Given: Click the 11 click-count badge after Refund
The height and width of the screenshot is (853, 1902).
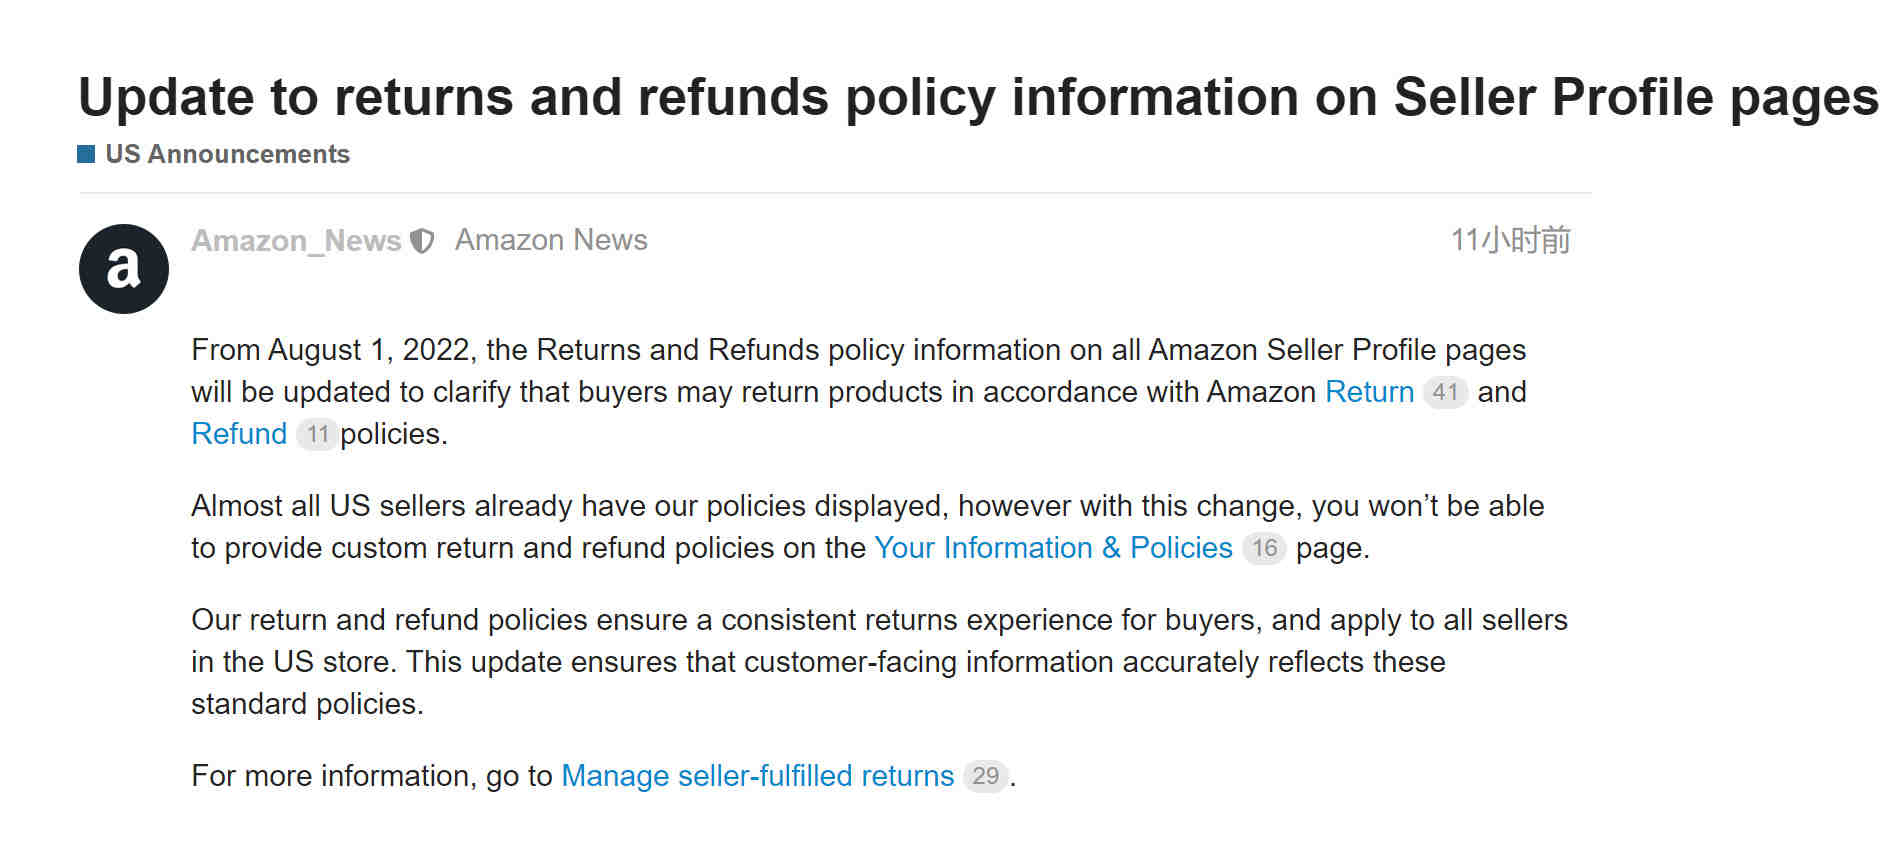Looking at the screenshot, I should click(x=317, y=434).
